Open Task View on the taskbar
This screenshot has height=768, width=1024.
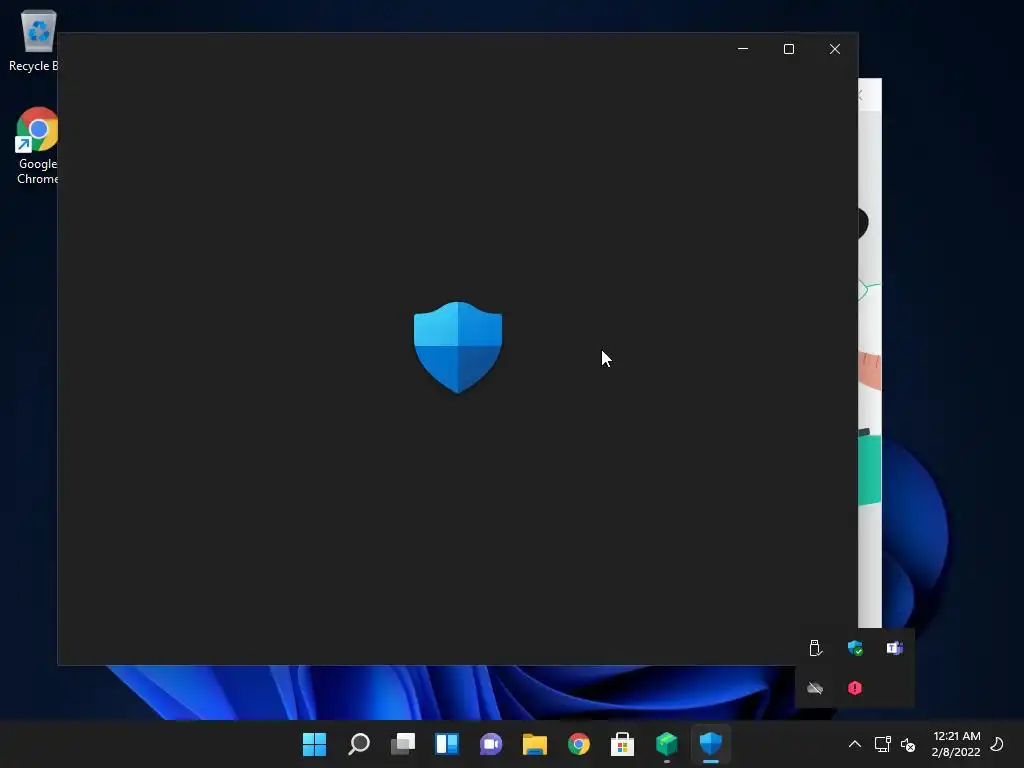pyautogui.click(x=402, y=744)
